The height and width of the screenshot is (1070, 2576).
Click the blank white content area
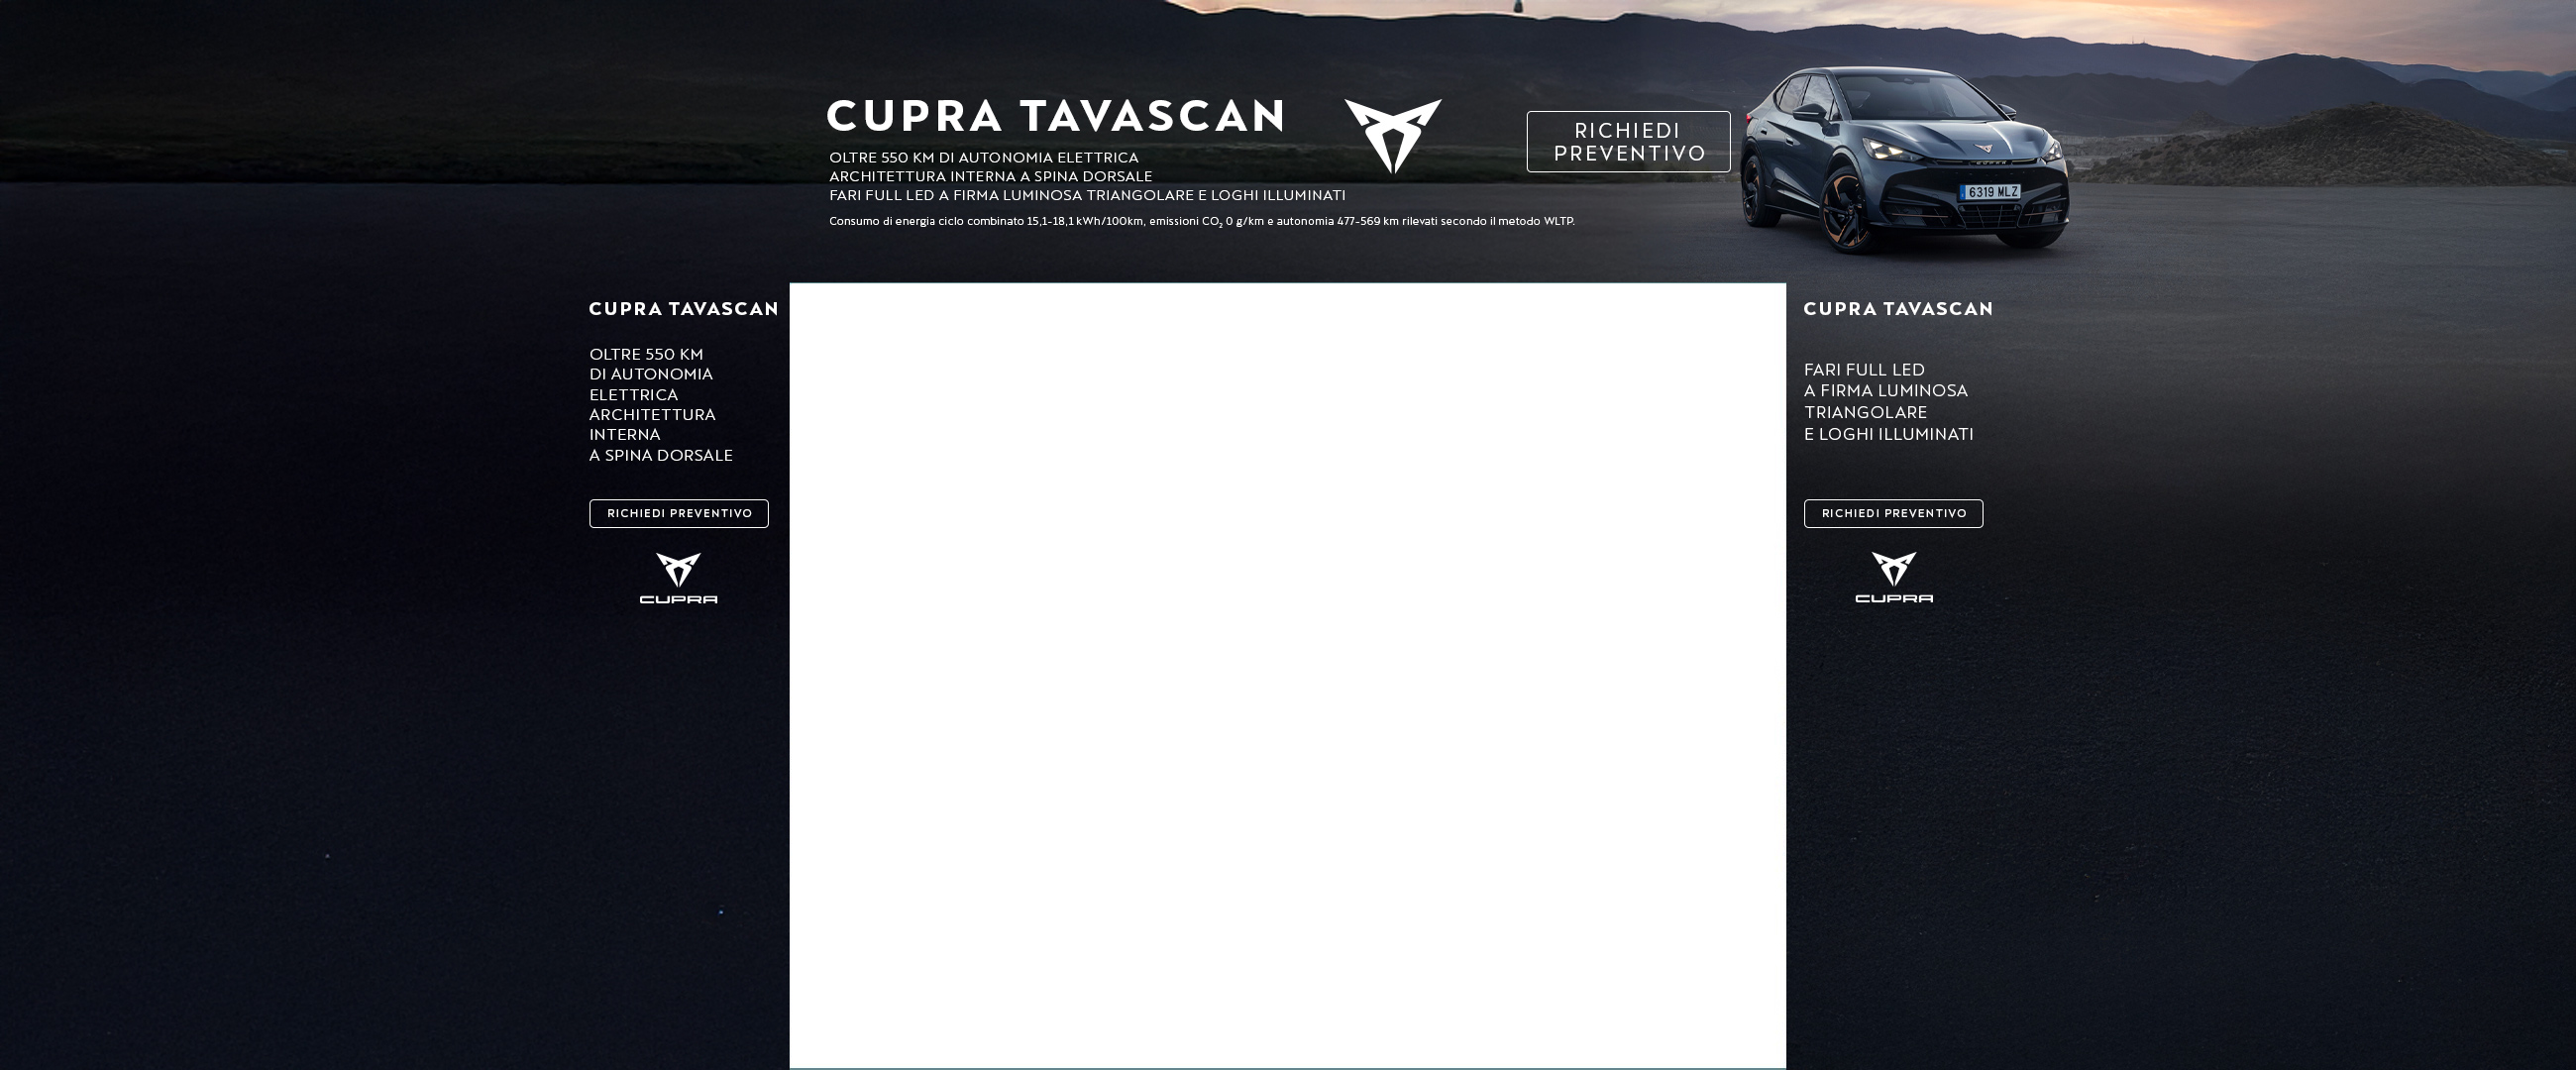1287,675
